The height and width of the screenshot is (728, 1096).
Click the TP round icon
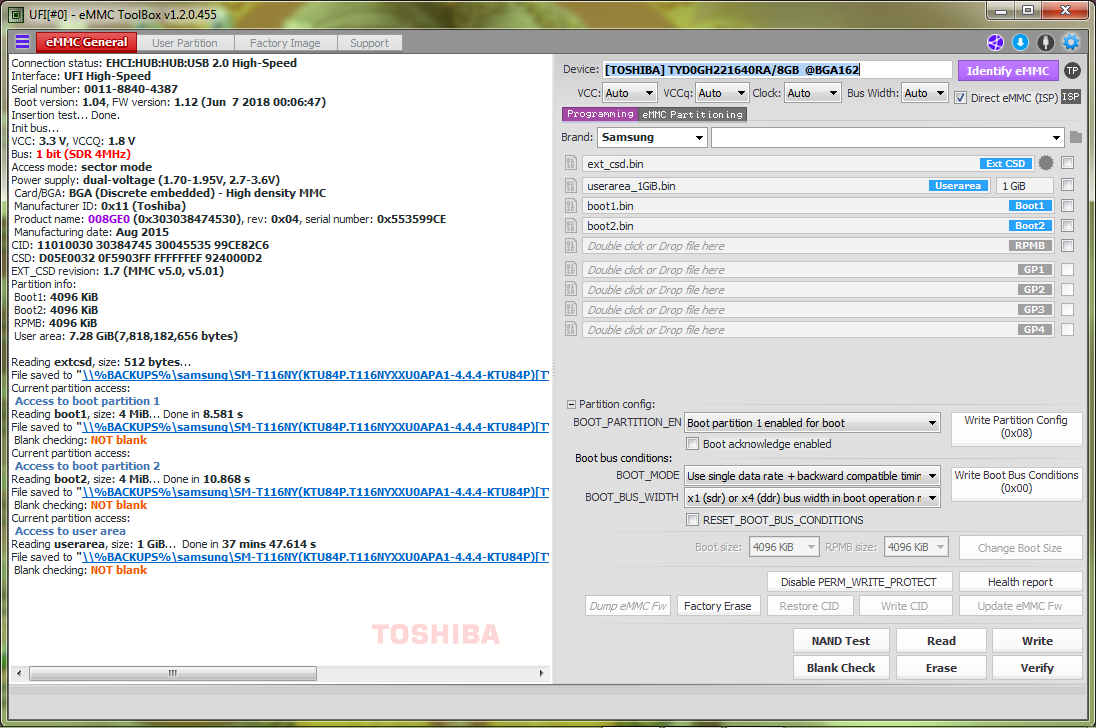coord(1072,71)
